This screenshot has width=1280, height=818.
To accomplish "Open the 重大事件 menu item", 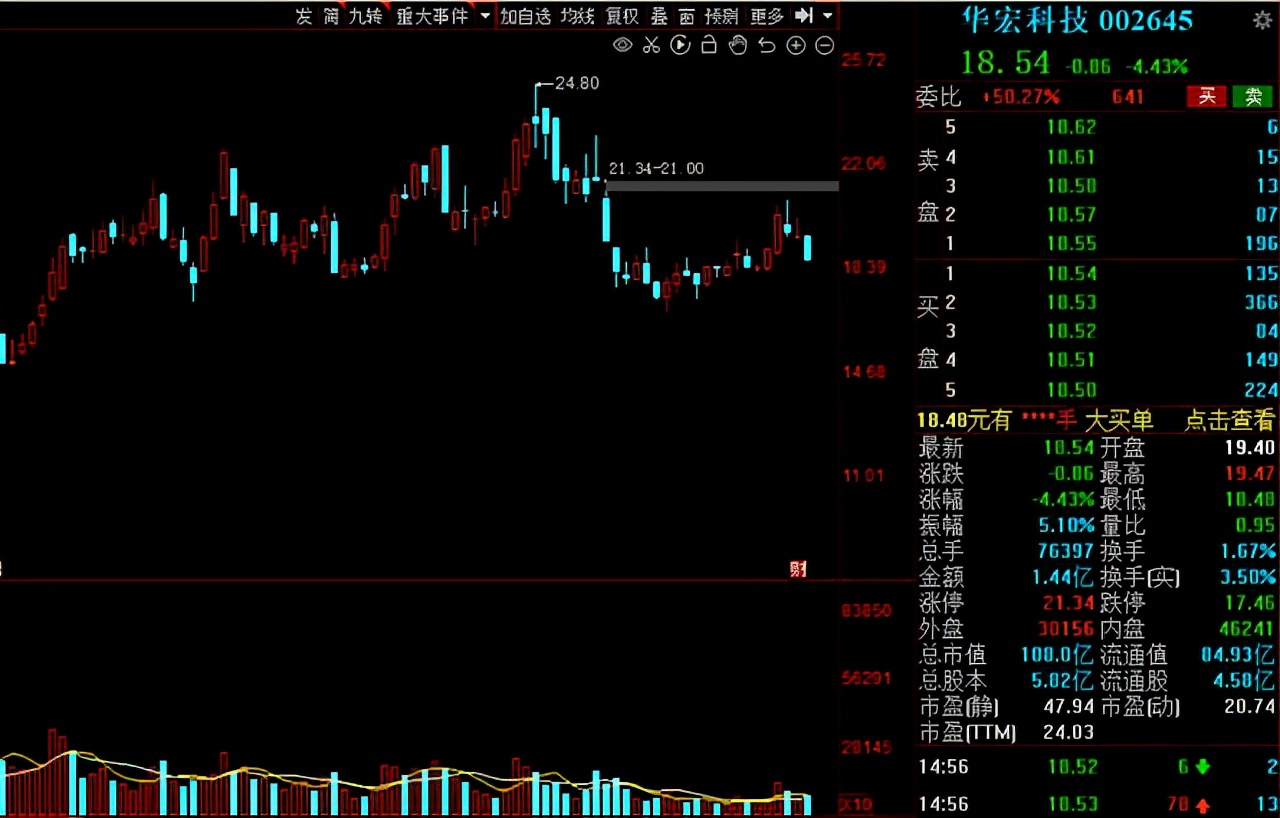I will pyautogui.click(x=432, y=16).
